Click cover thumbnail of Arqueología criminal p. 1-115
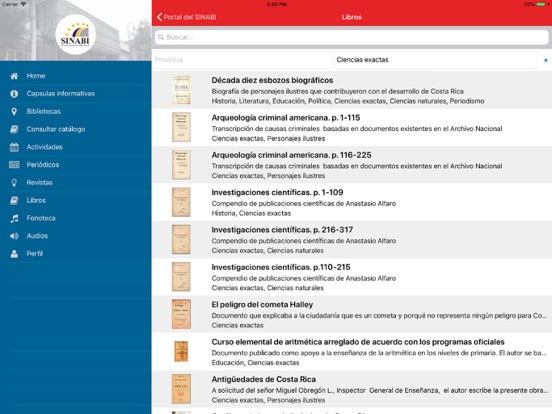552x414 pixels. pos(181,127)
